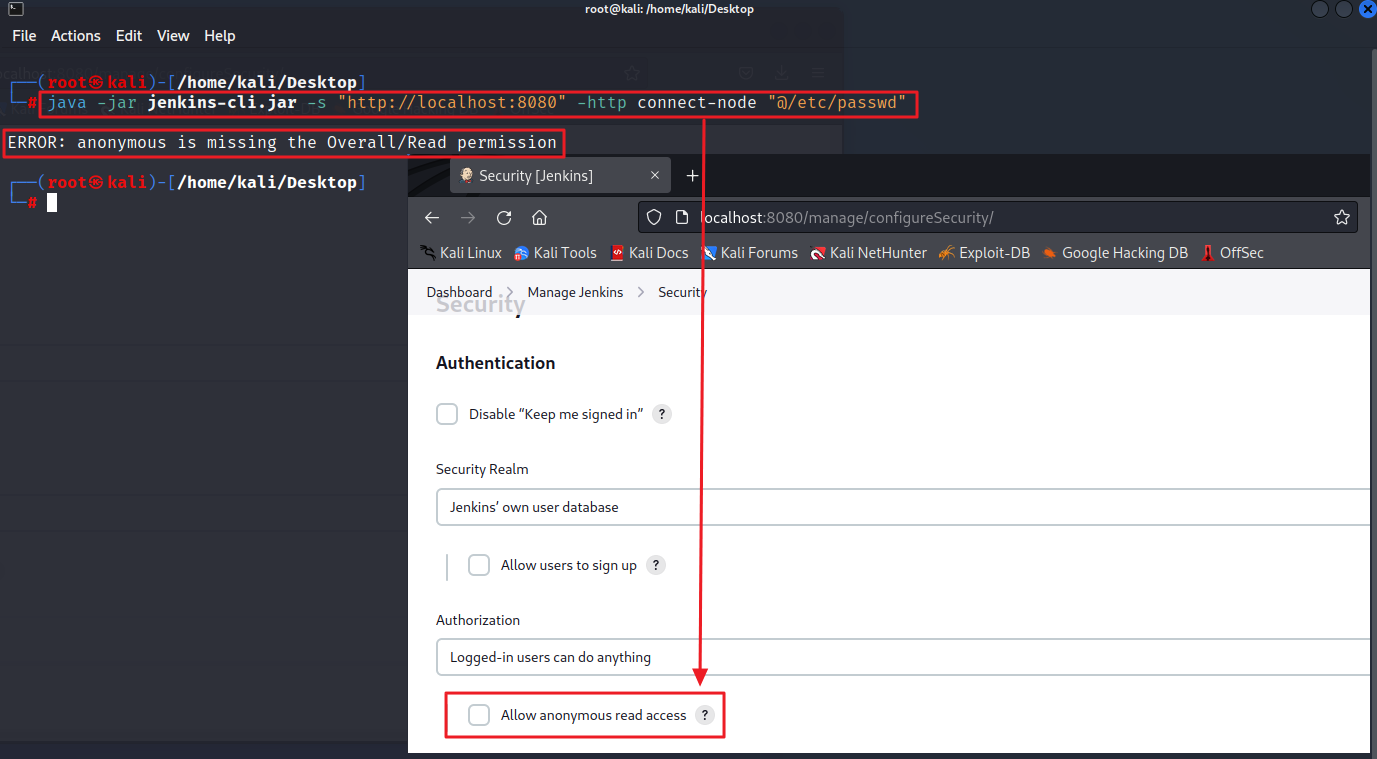Image resolution: width=1377 pixels, height=759 pixels.
Task: Click the terminal icon in title bar
Action: (15, 9)
